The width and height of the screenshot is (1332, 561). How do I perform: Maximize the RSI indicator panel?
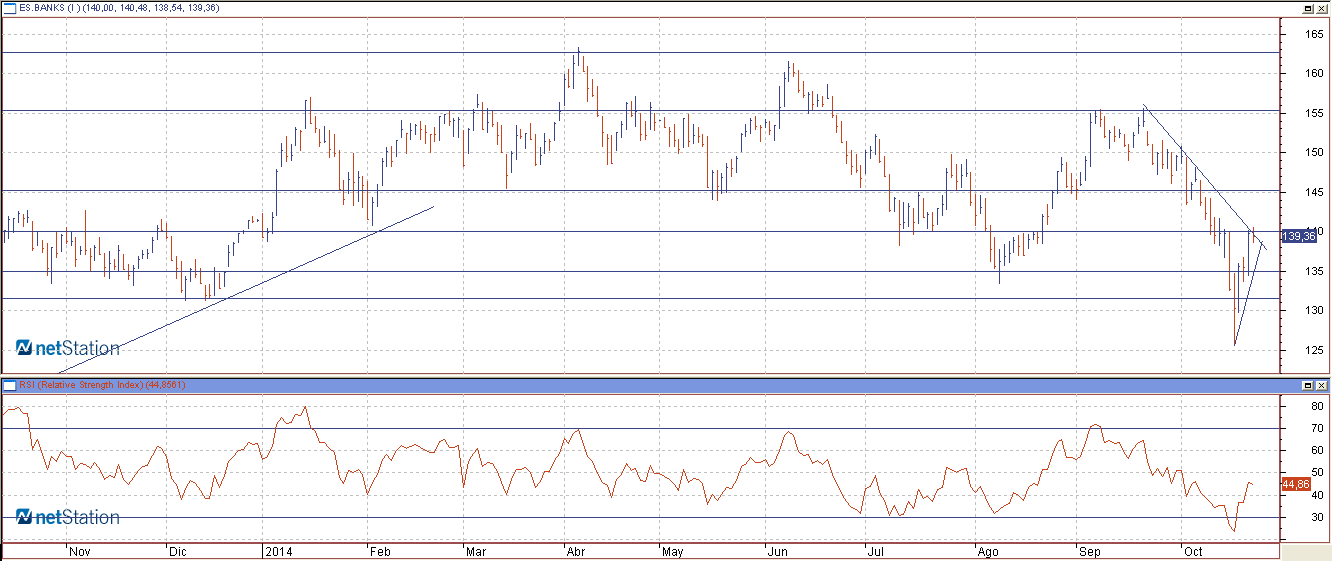(x=1308, y=385)
